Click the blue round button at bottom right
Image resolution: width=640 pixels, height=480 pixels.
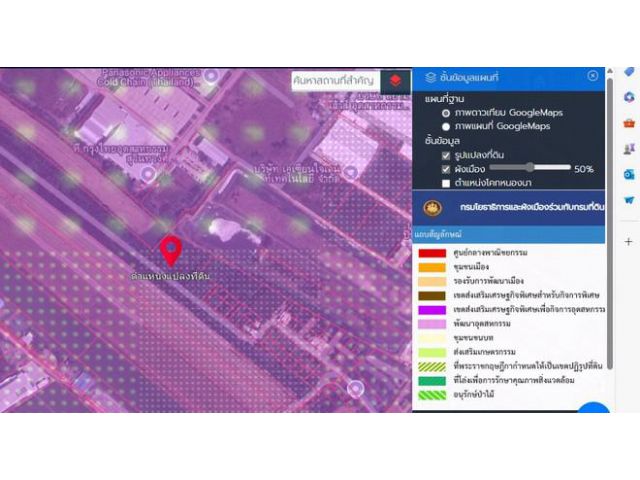[594, 412]
